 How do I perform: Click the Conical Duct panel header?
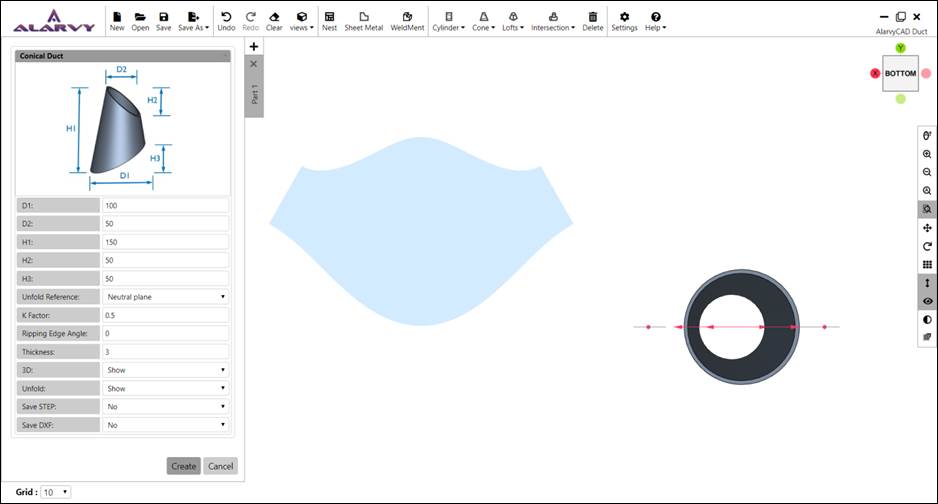tap(123, 56)
